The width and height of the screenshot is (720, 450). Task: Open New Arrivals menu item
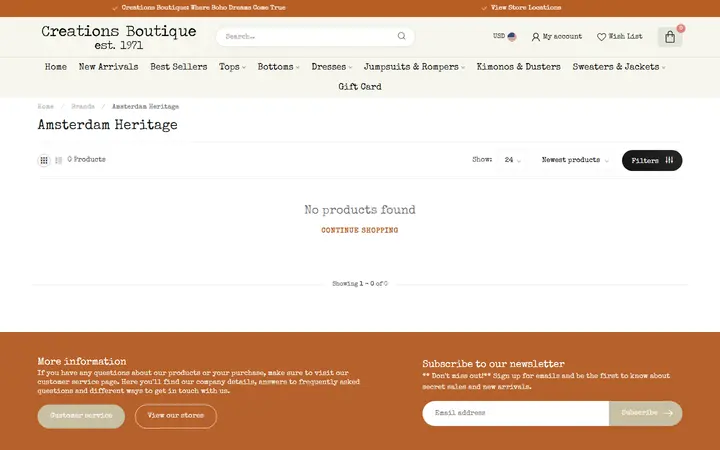108,67
